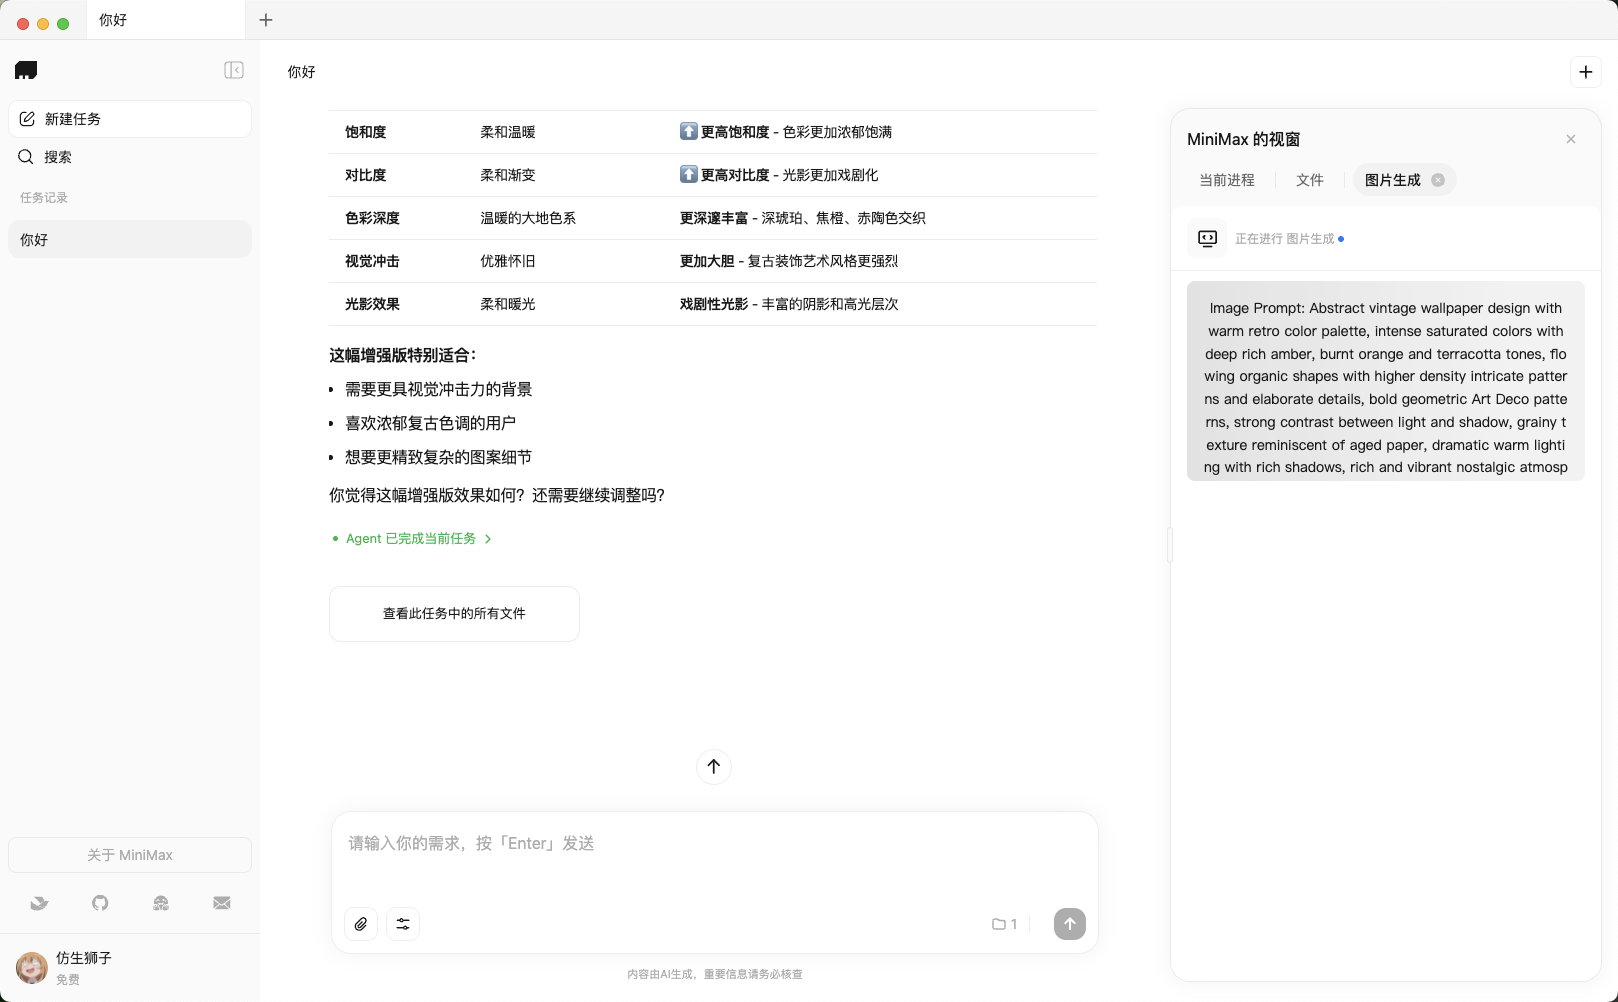The height and width of the screenshot is (1002, 1618).
Task: Open the folder file count indicator
Action: tap(1004, 924)
